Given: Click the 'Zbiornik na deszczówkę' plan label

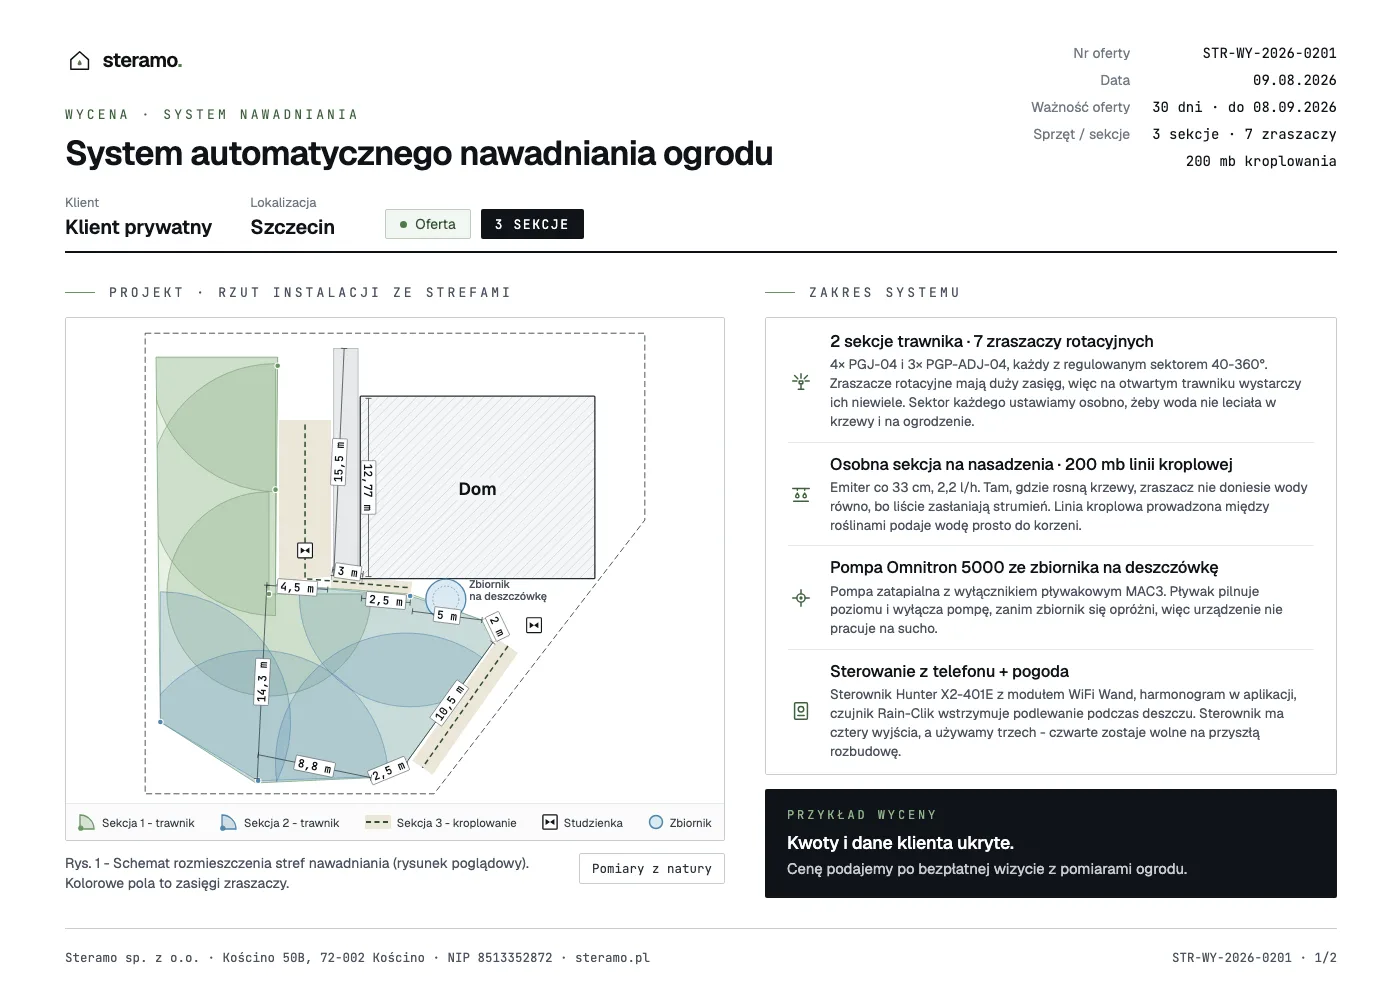Looking at the screenshot, I should (x=508, y=590).
